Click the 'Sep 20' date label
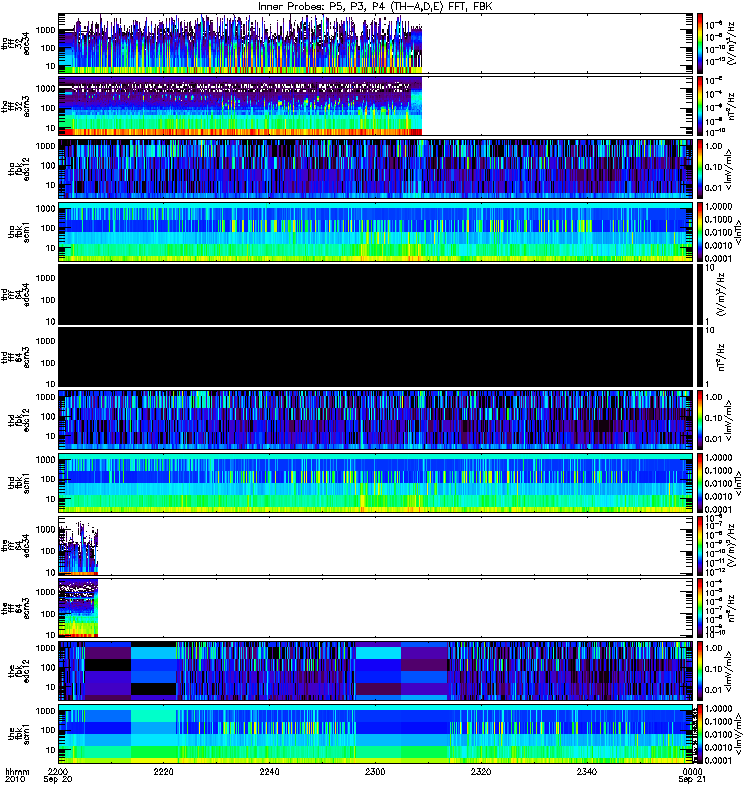 (57, 780)
